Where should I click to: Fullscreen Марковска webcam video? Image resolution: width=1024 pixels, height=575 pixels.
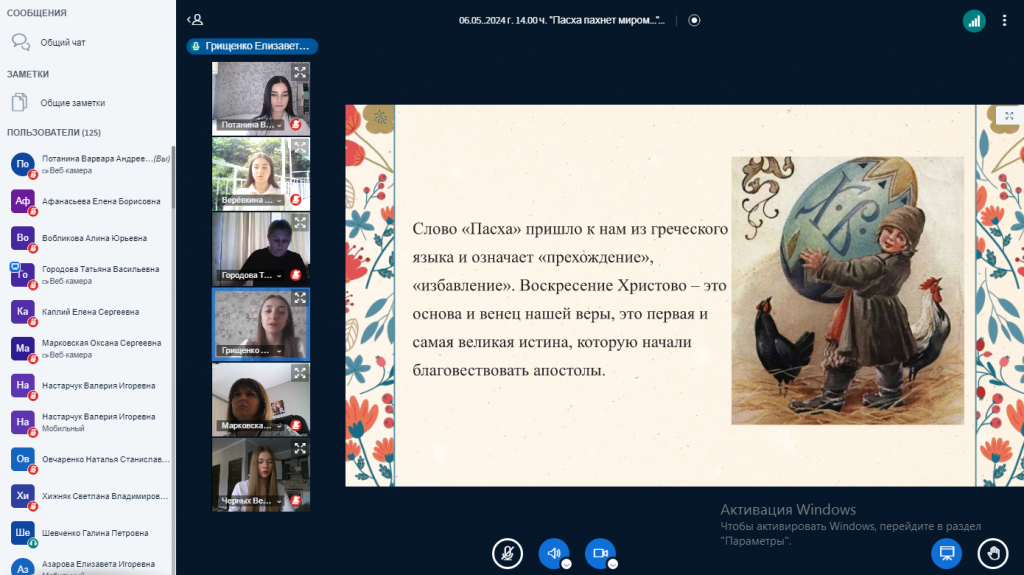[x=300, y=373]
